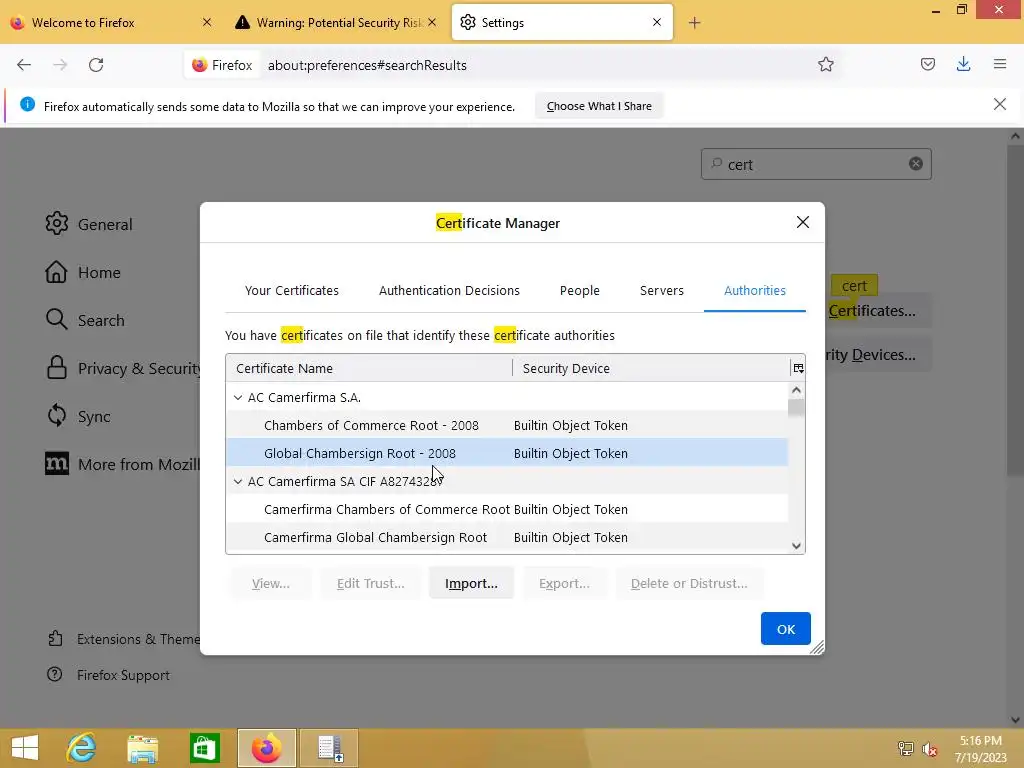Click the taskbar clock showing 5:16 PM
The height and width of the screenshot is (768, 1024).
pyautogui.click(x=980, y=749)
